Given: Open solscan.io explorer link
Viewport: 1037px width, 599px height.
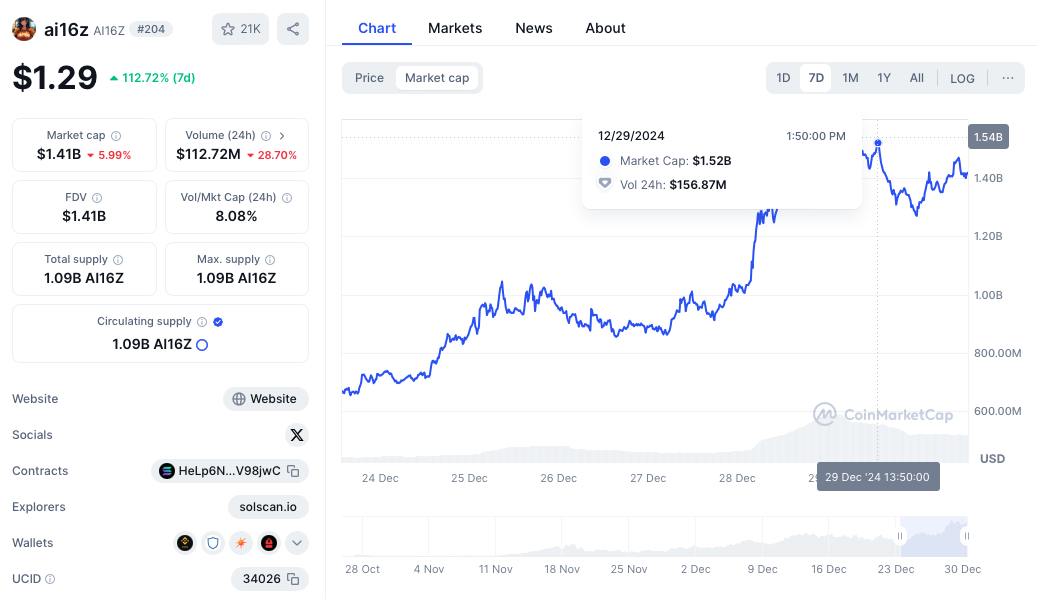Looking at the screenshot, I should coord(268,507).
